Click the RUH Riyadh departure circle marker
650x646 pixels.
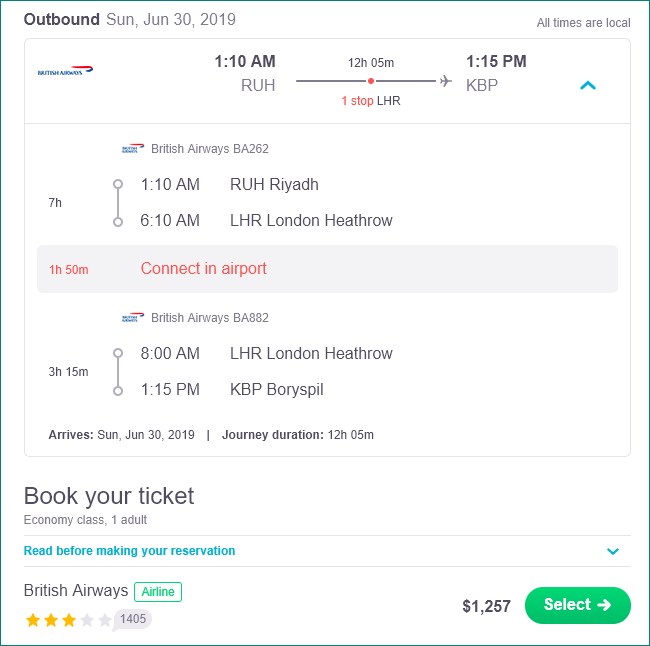[118, 184]
